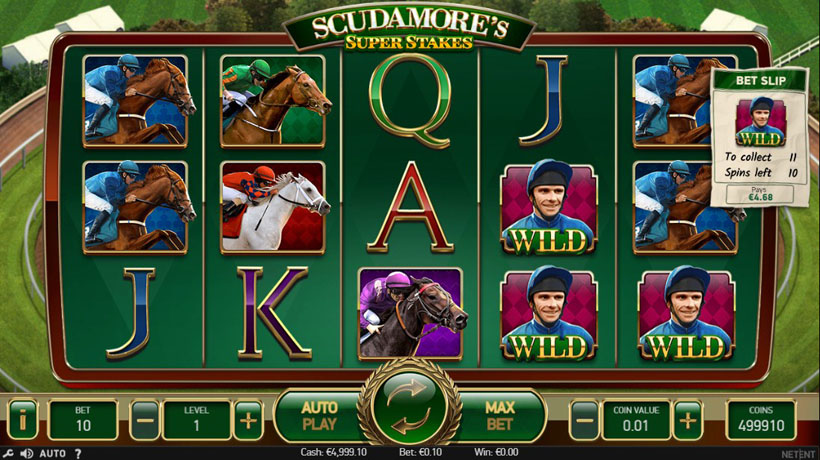Open the help question mark icon
This screenshot has height=460, width=820.
[x=78, y=453]
